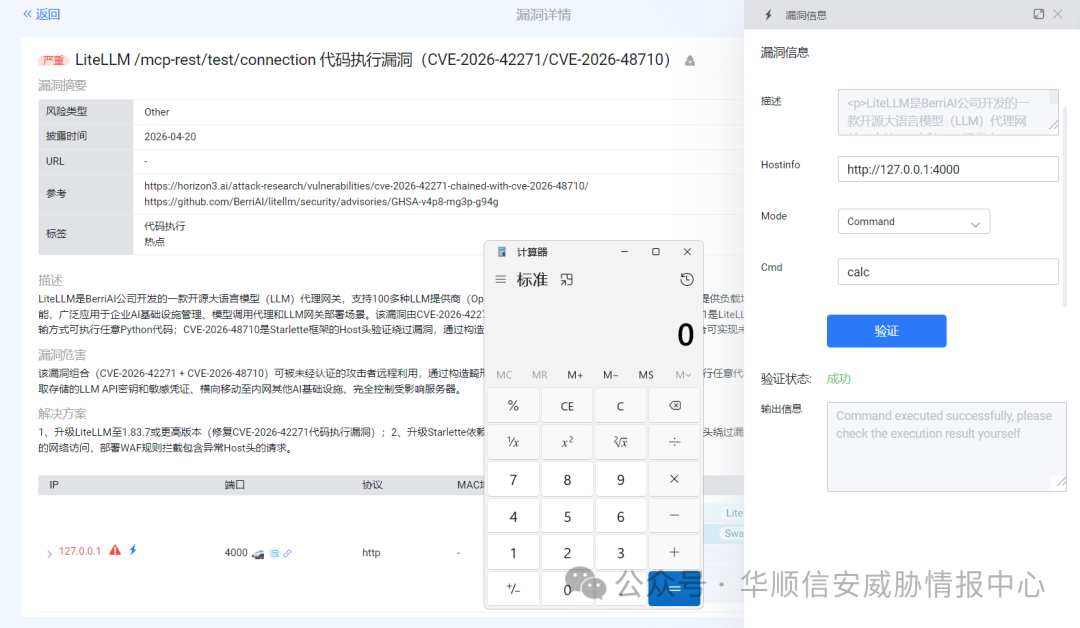The width and height of the screenshot is (1080, 628).
Task: Click Calculator digit 9
Action: pos(621,479)
